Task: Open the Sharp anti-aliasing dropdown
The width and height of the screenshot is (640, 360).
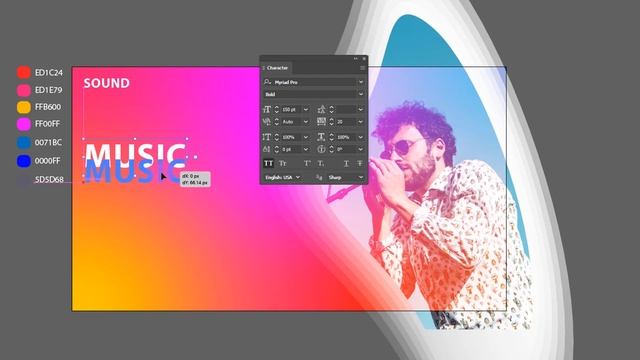Action: (345, 177)
